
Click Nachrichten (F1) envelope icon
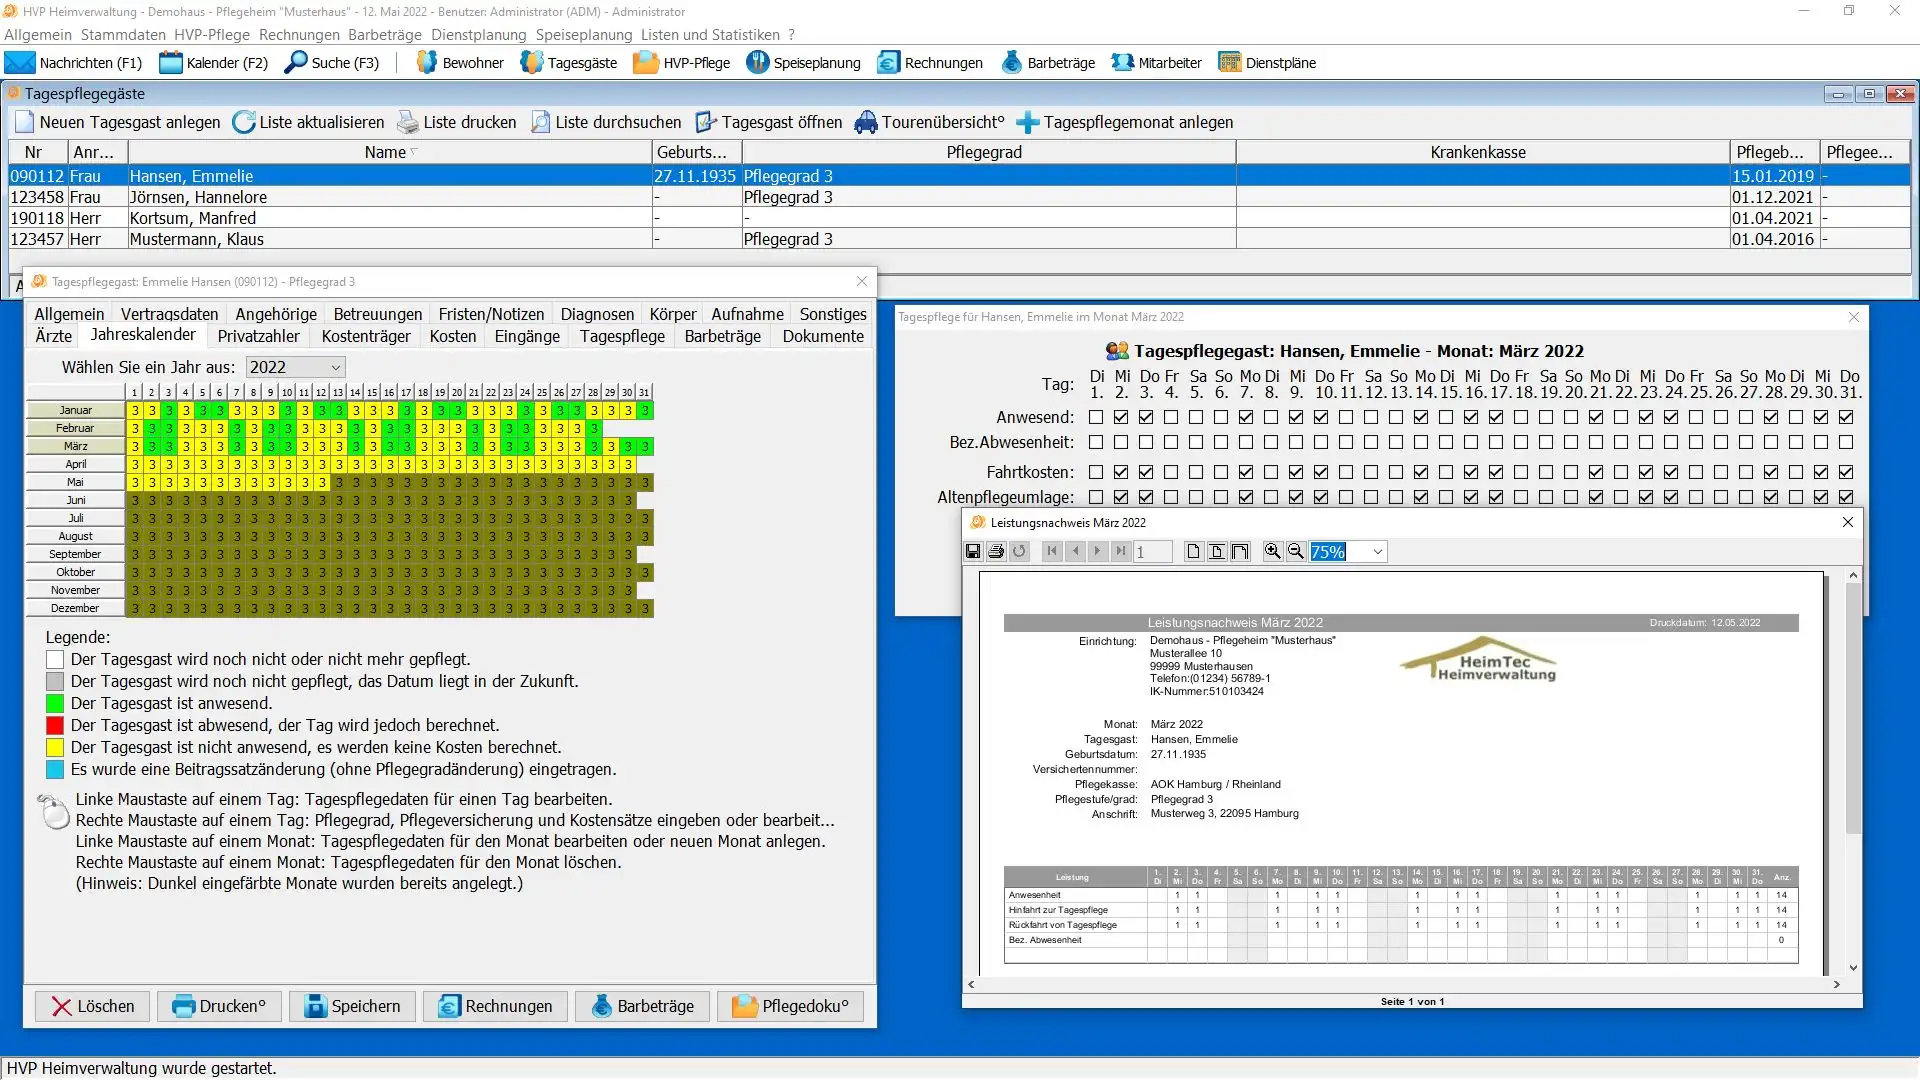tap(20, 63)
